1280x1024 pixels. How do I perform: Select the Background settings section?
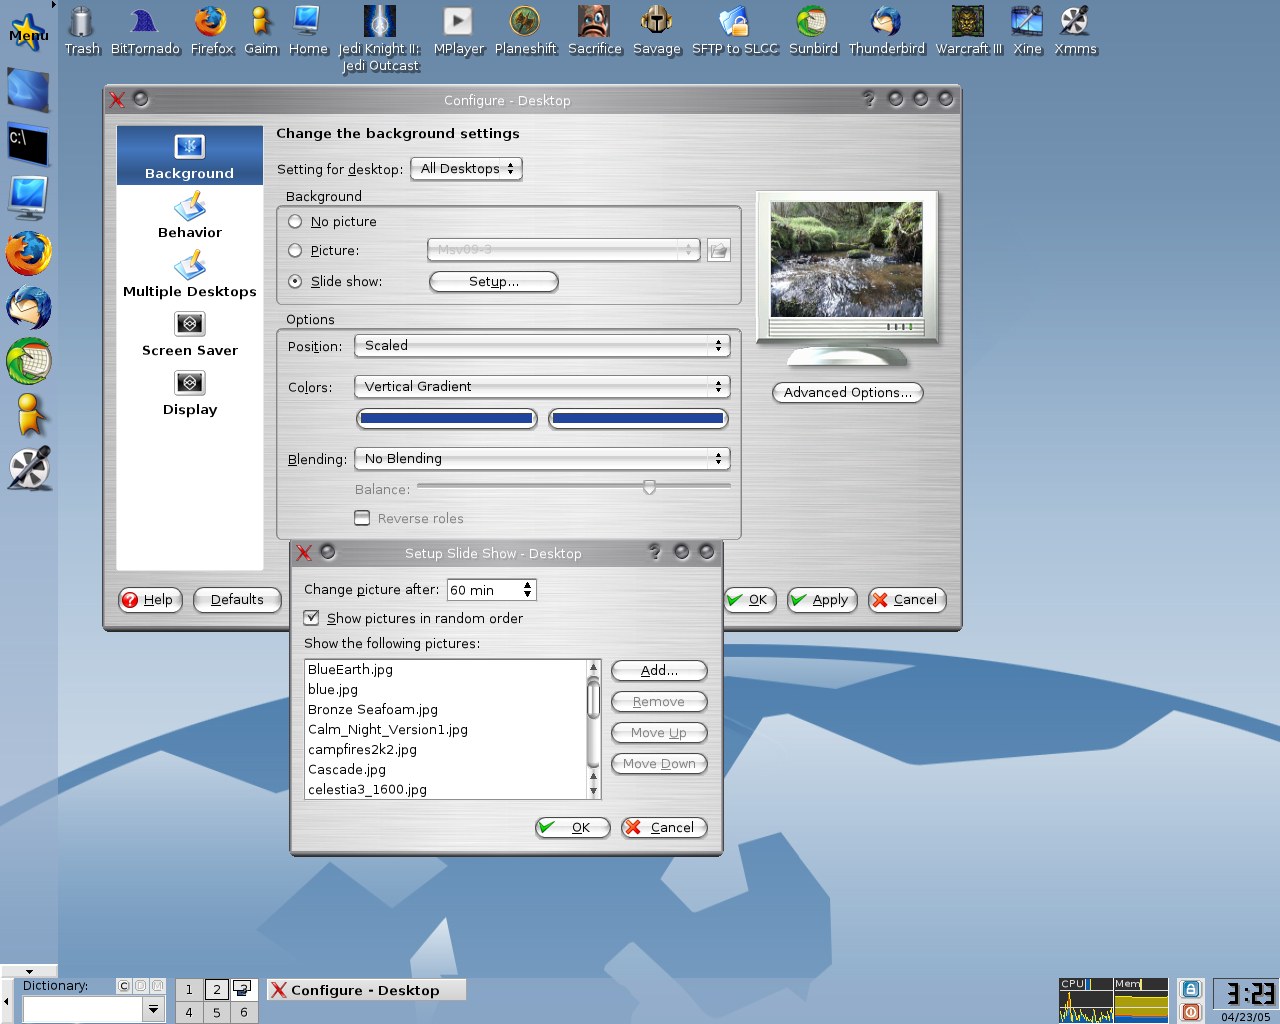pos(190,156)
